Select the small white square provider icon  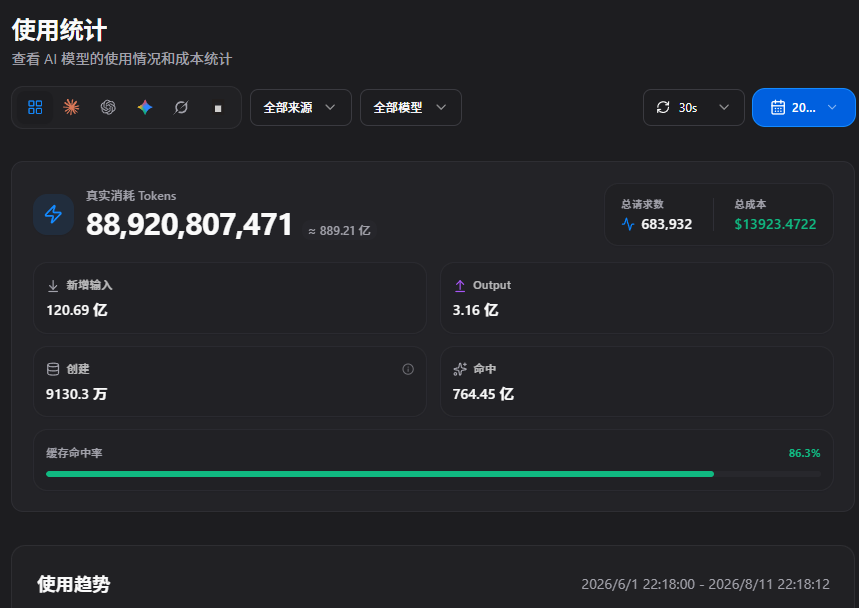[218, 108]
